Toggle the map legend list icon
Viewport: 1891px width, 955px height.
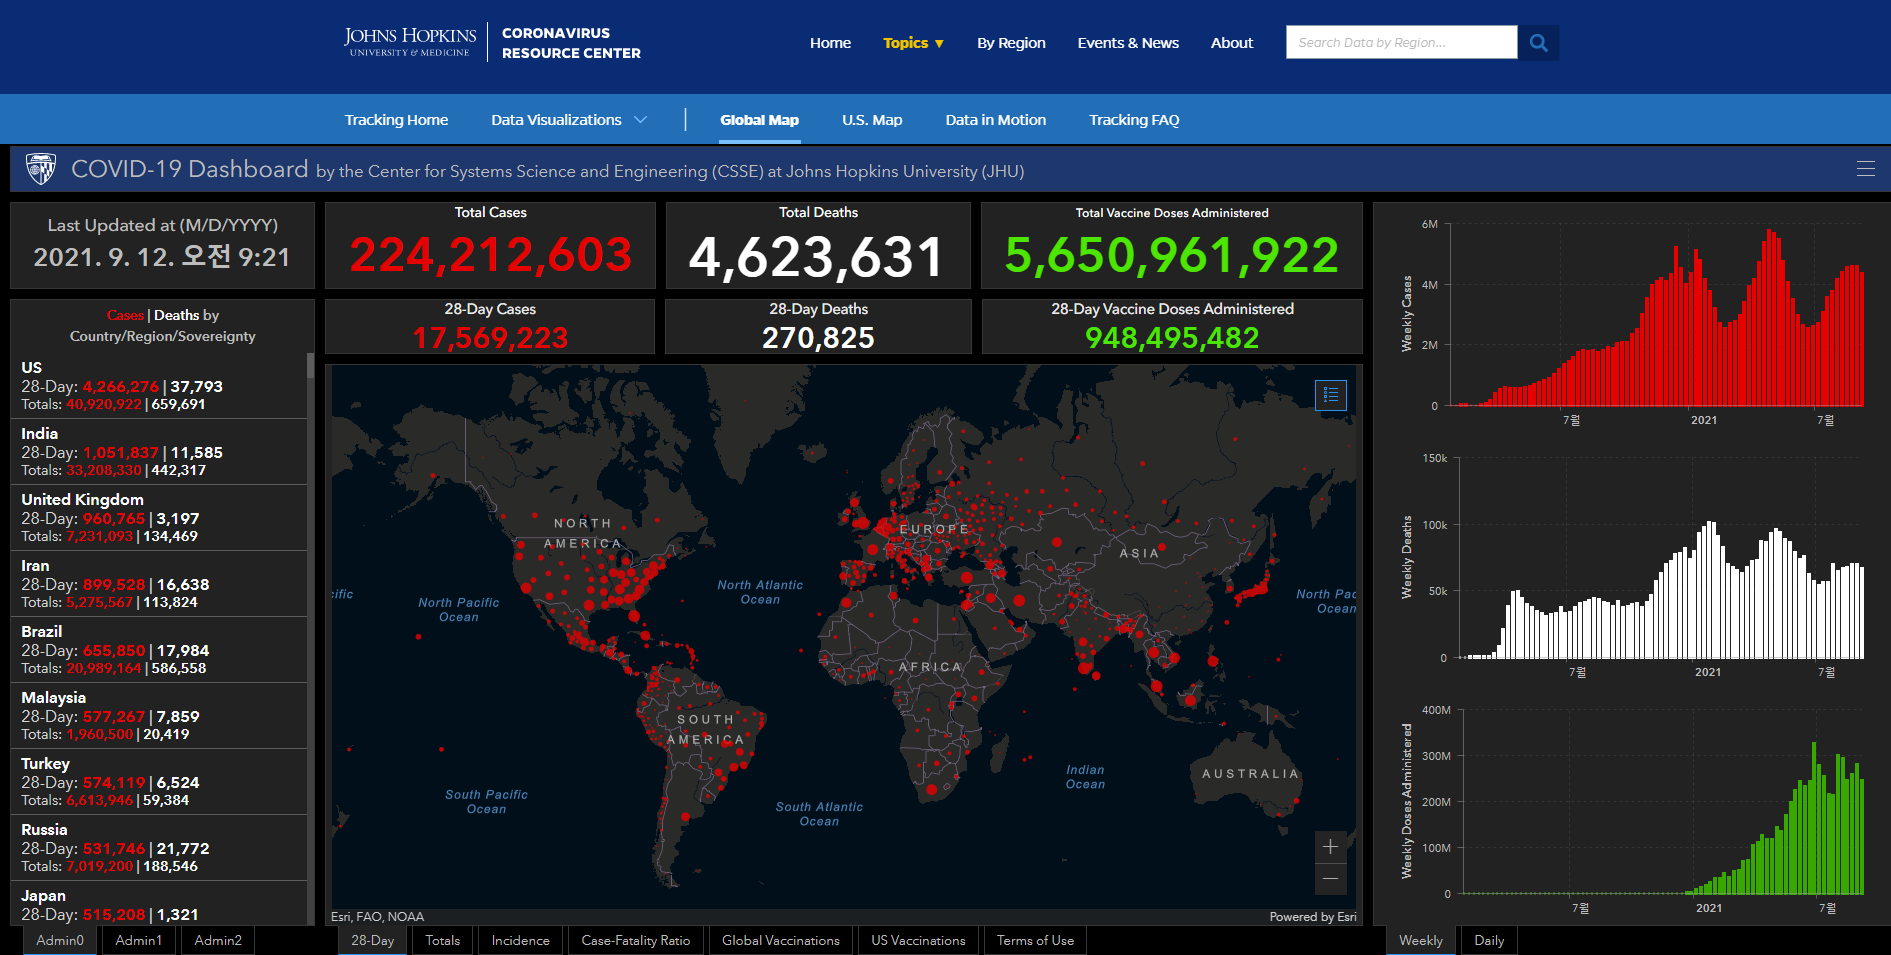(x=1330, y=395)
